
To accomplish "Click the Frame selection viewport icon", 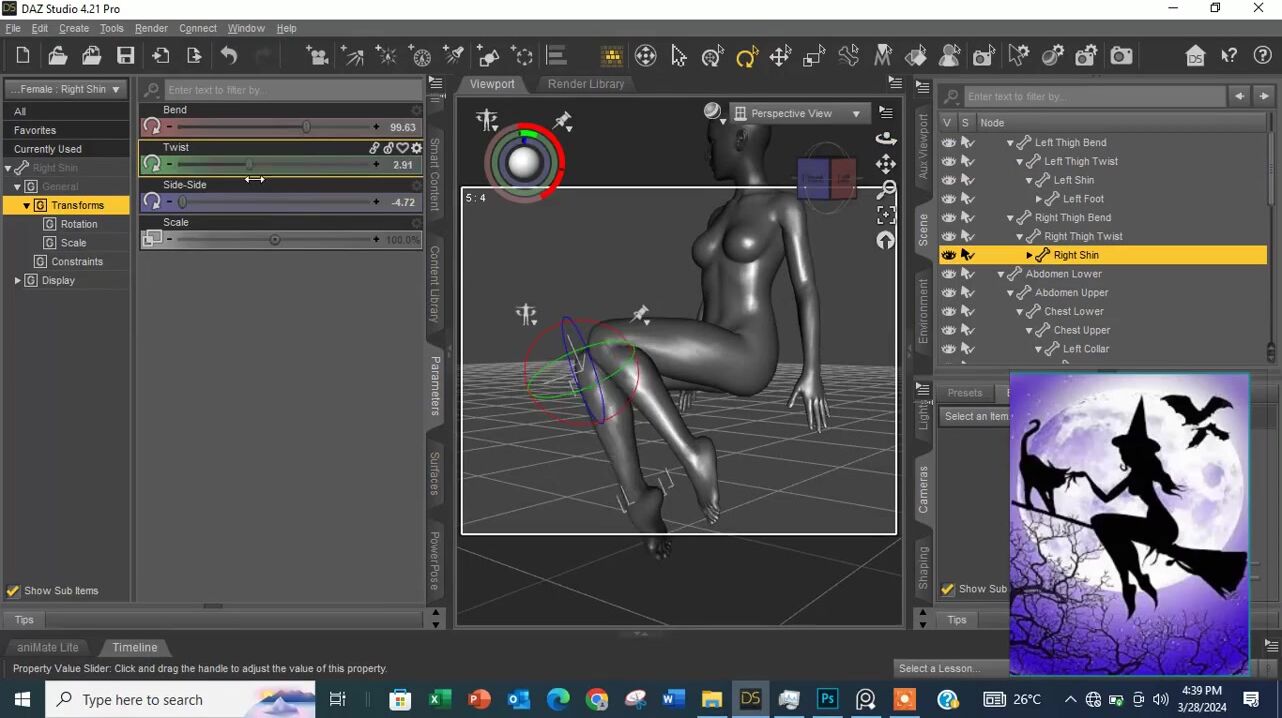I will coord(886,215).
